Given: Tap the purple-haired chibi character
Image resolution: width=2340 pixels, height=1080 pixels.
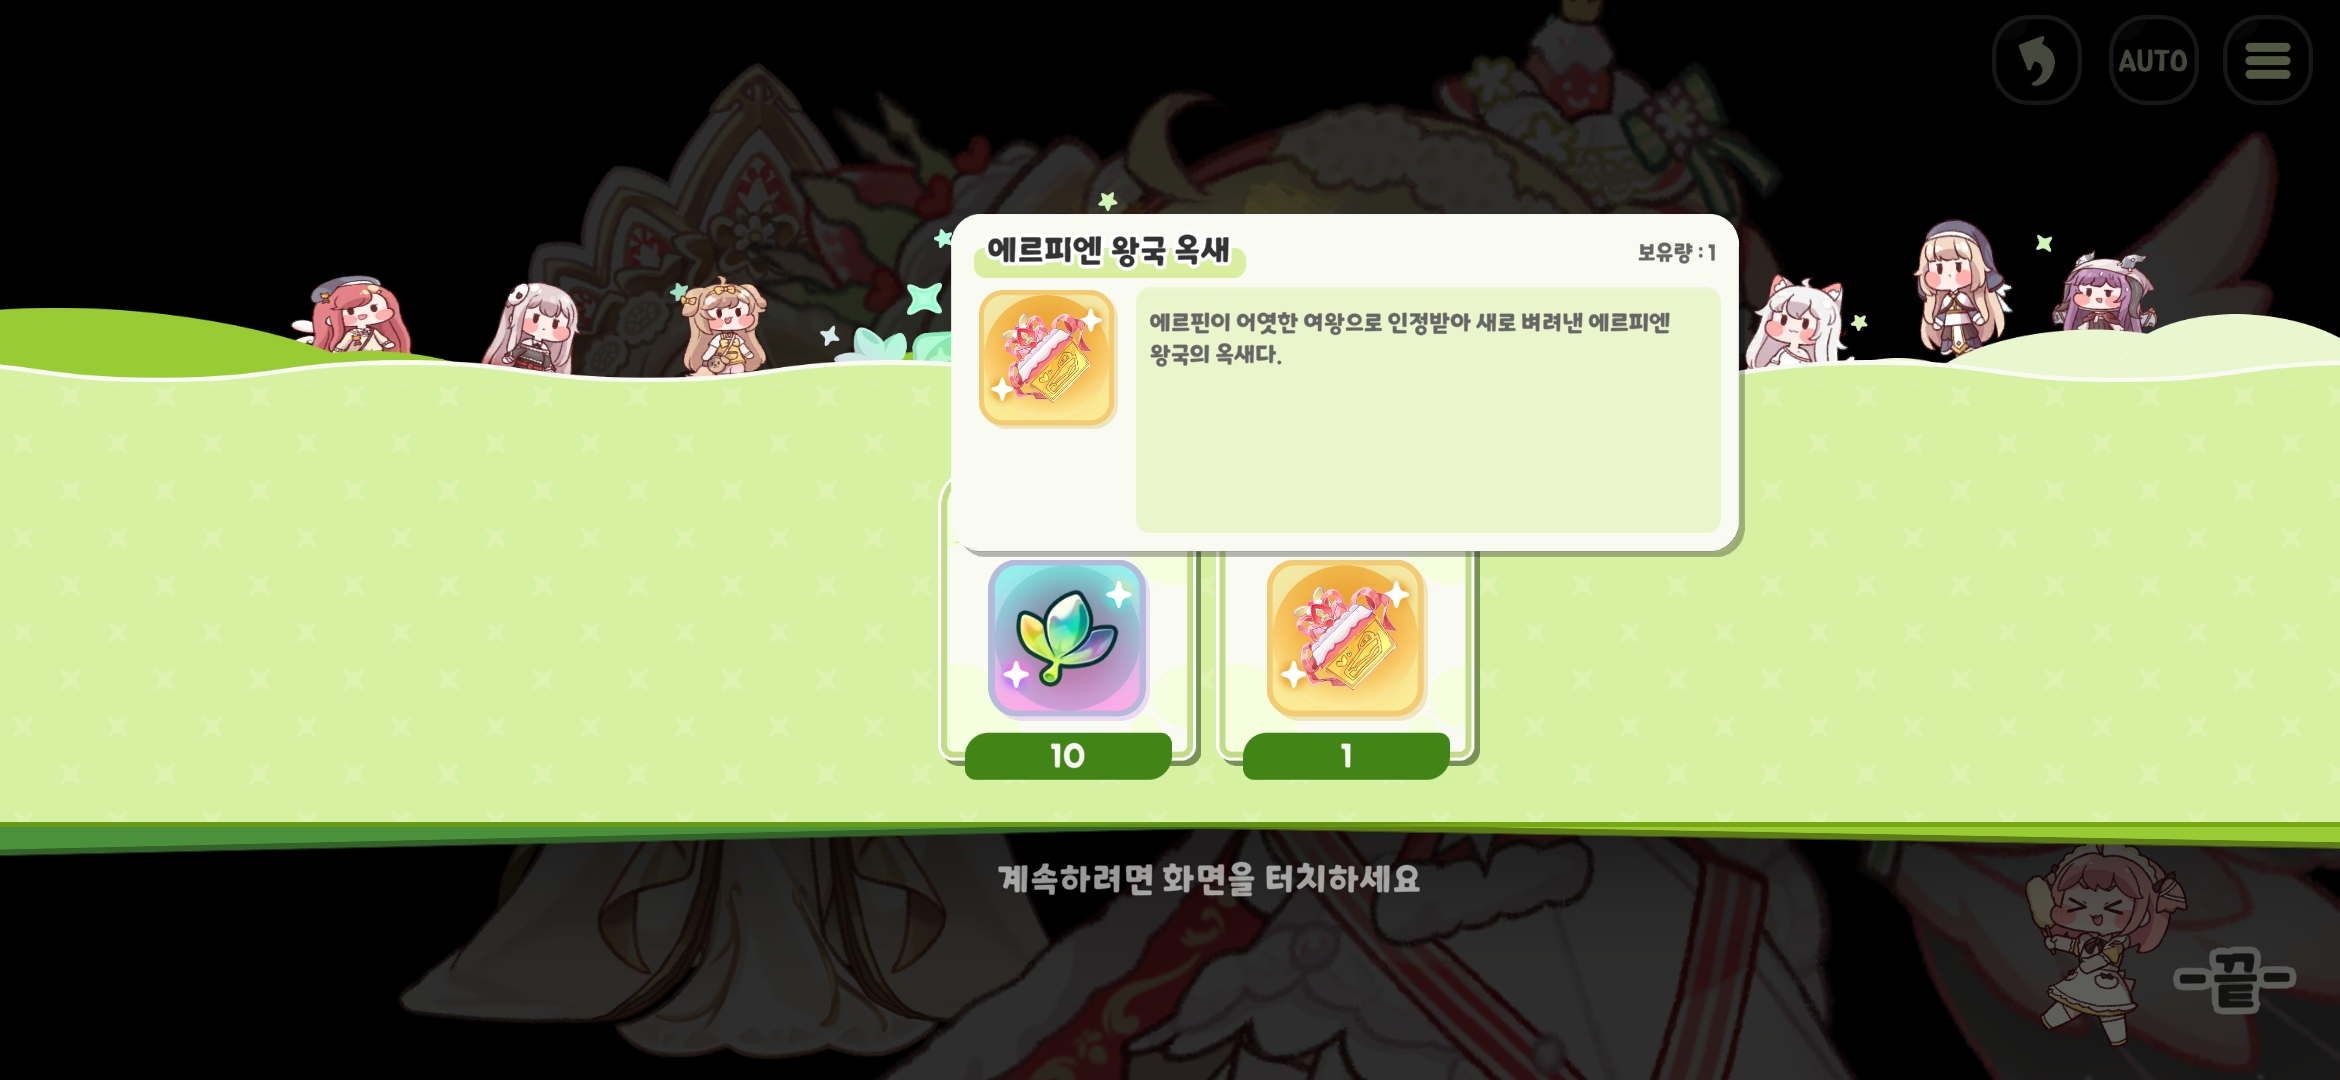Looking at the screenshot, I should [x=2103, y=294].
